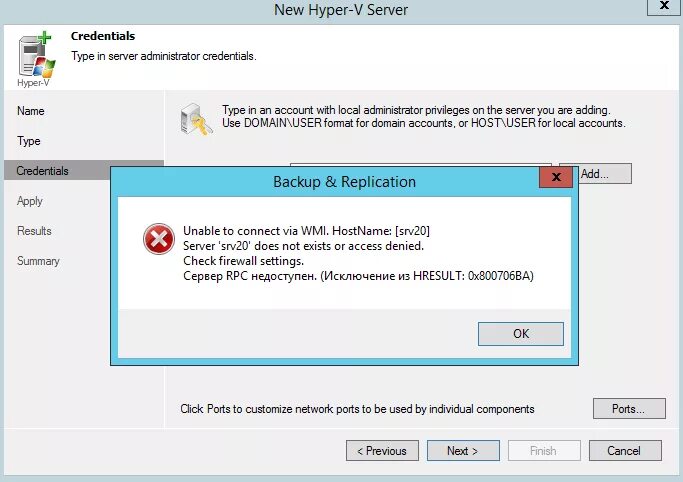Click the credentials key and user icon
The width and height of the screenshot is (683, 482).
click(195, 120)
